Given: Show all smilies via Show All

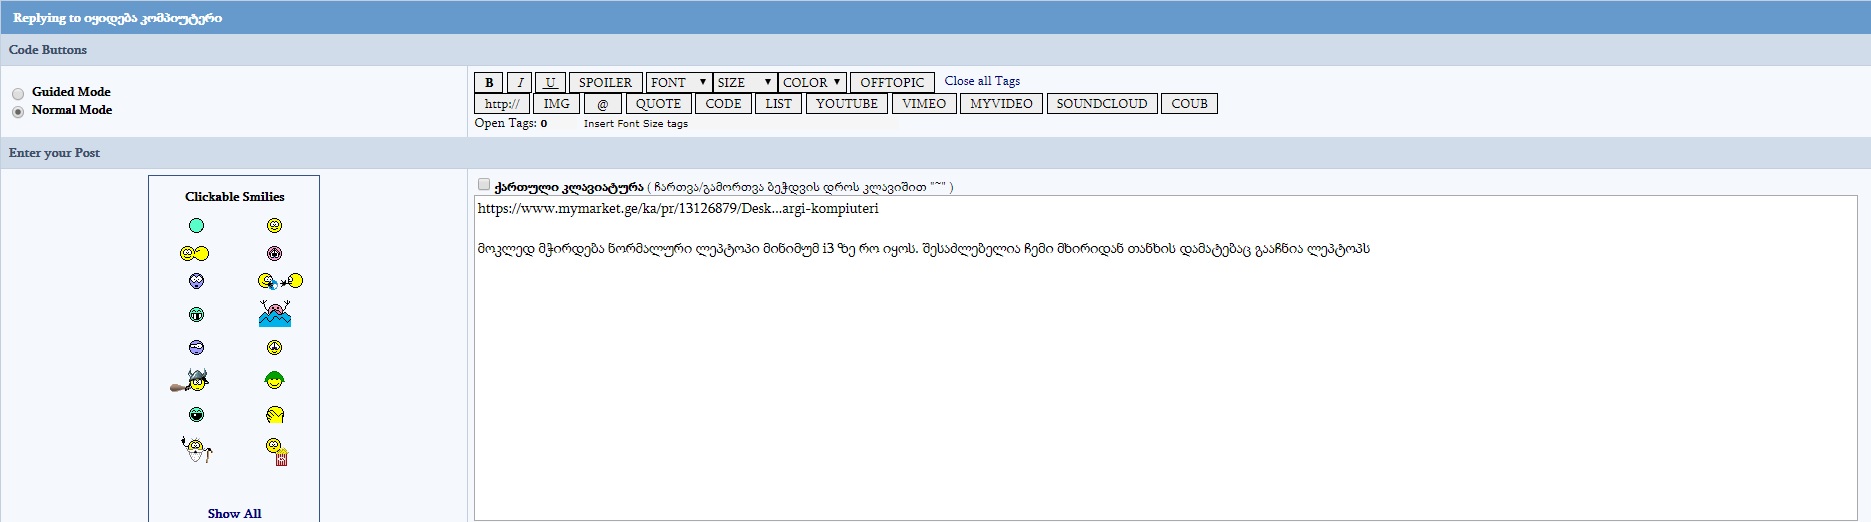Looking at the screenshot, I should [234, 513].
